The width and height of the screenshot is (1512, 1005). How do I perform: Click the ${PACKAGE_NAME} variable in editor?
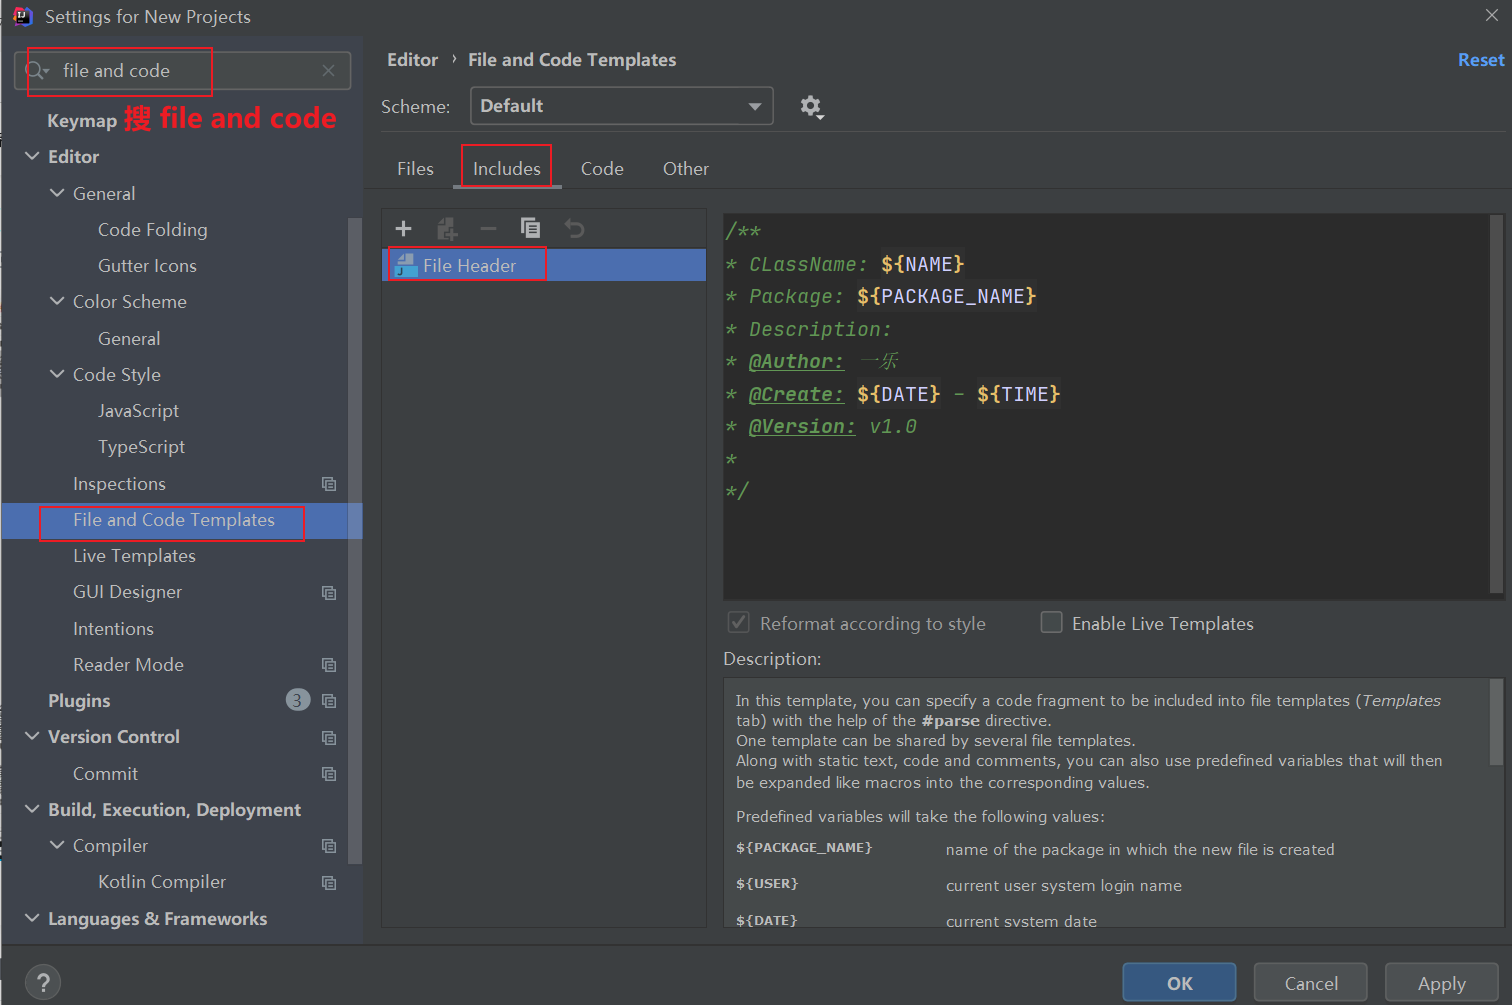(947, 296)
